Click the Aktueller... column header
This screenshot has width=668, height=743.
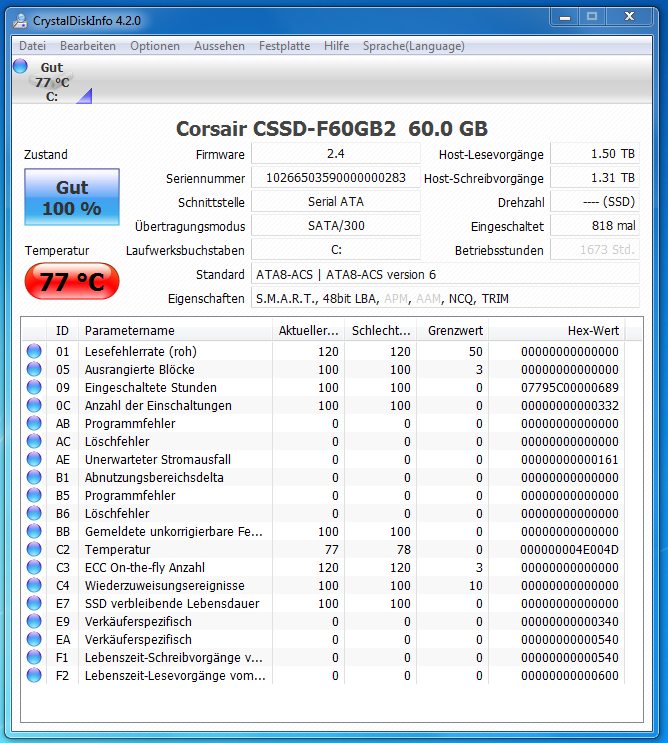pyautogui.click(x=308, y=330)
